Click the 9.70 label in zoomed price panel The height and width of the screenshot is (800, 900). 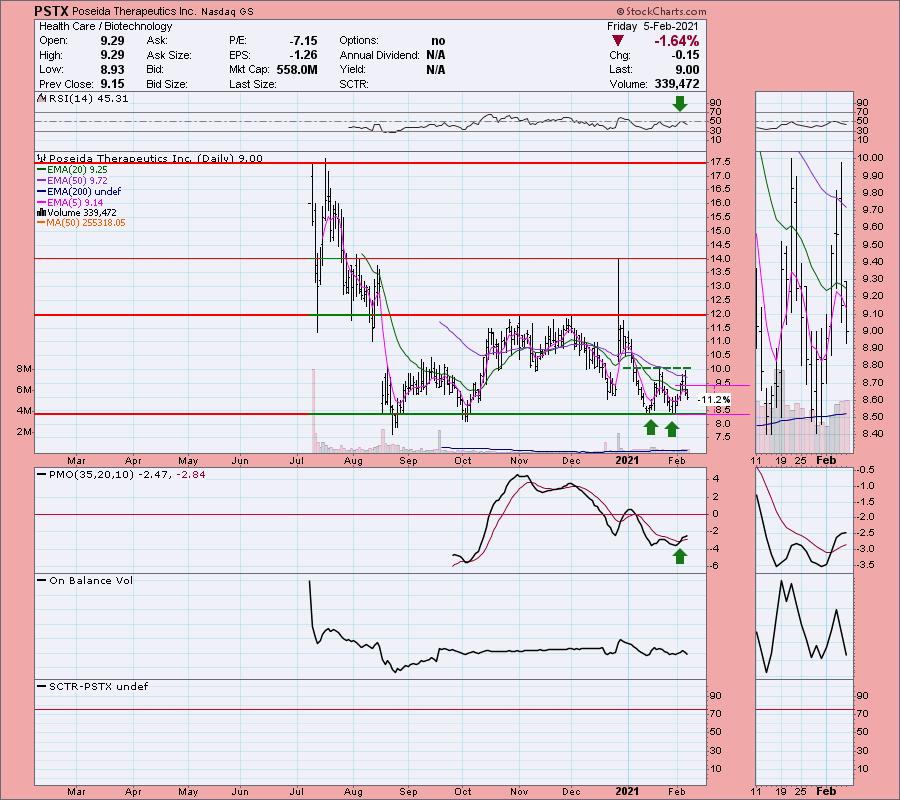pos(869,210)
